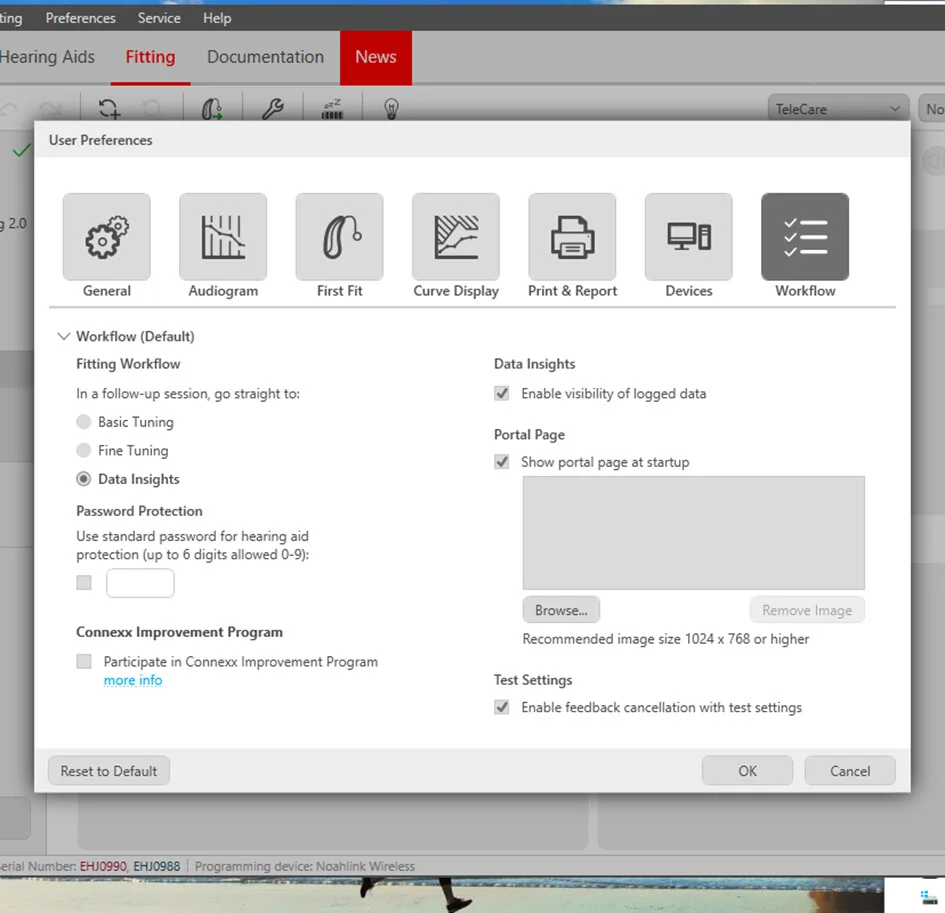Confirm preferences with OK button

(747, 771)
